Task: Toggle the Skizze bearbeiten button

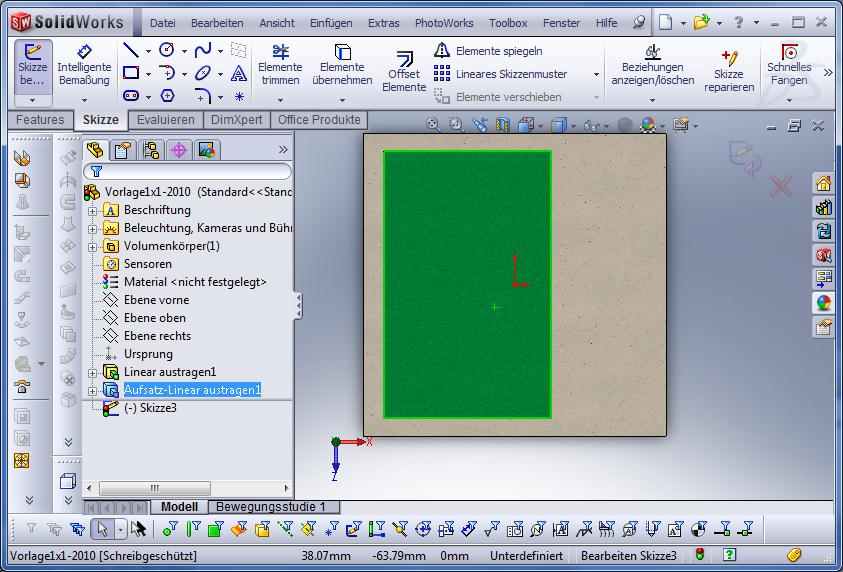Action: (32, 65)
